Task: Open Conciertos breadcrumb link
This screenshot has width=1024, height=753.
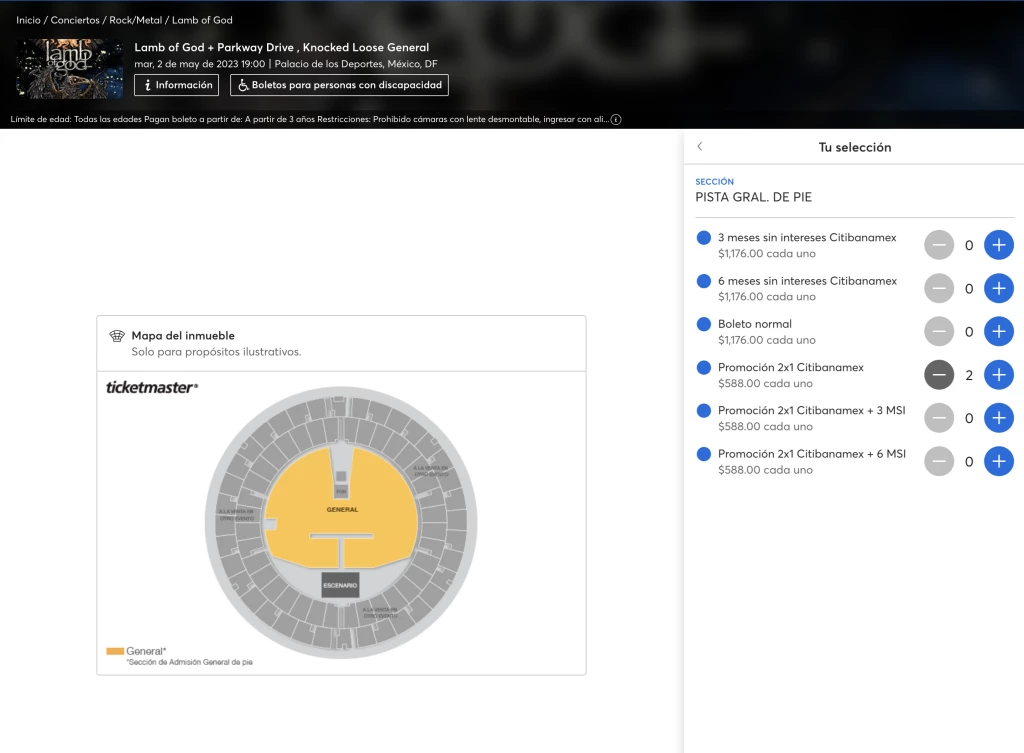Action: pos(75,20)
